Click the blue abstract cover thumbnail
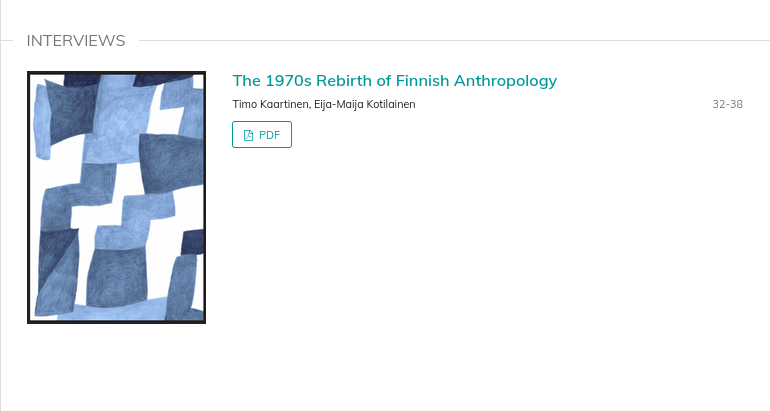The width and height of the screenshot is (770, 411). (x=116, y=197)
